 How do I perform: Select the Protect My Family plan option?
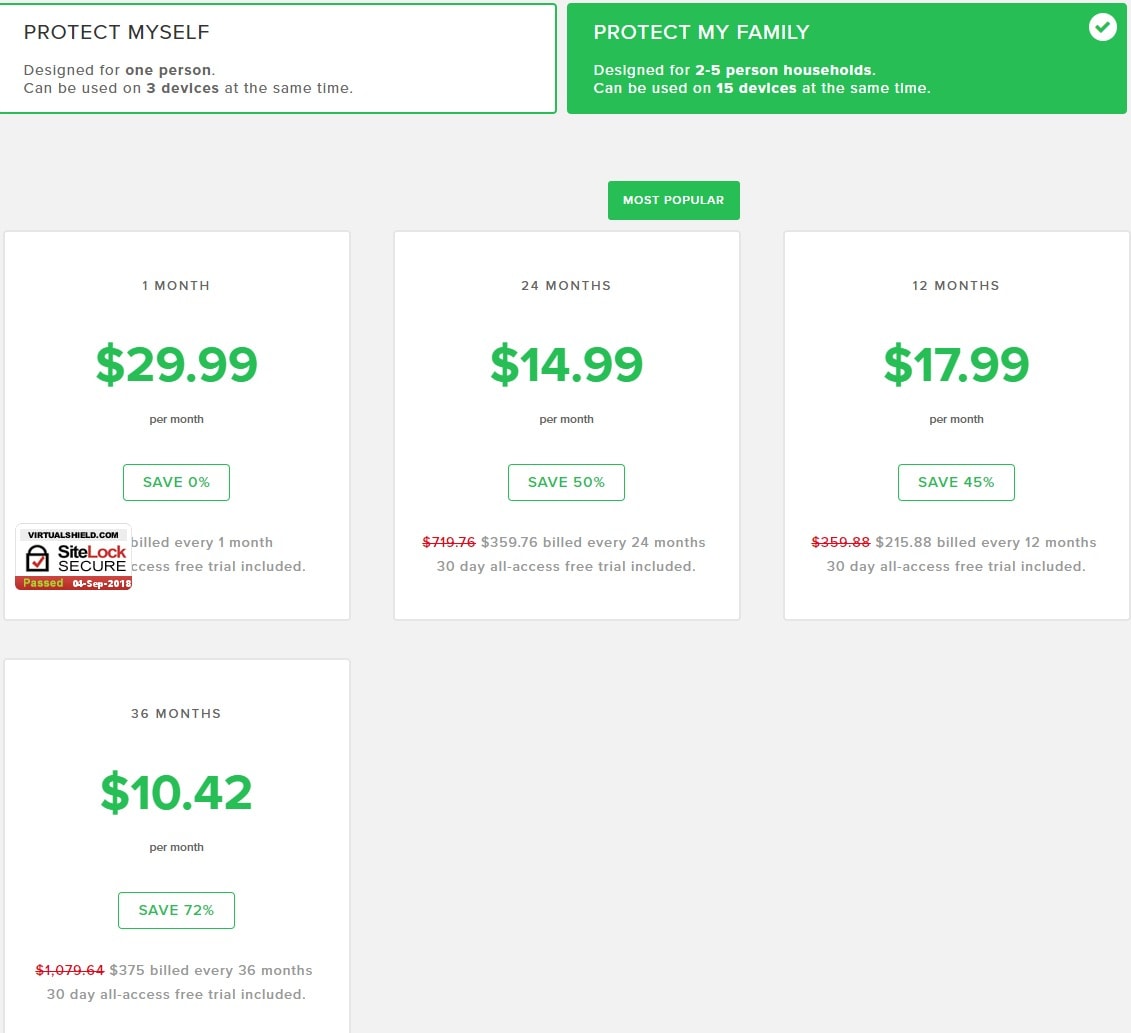click(847, 58)
